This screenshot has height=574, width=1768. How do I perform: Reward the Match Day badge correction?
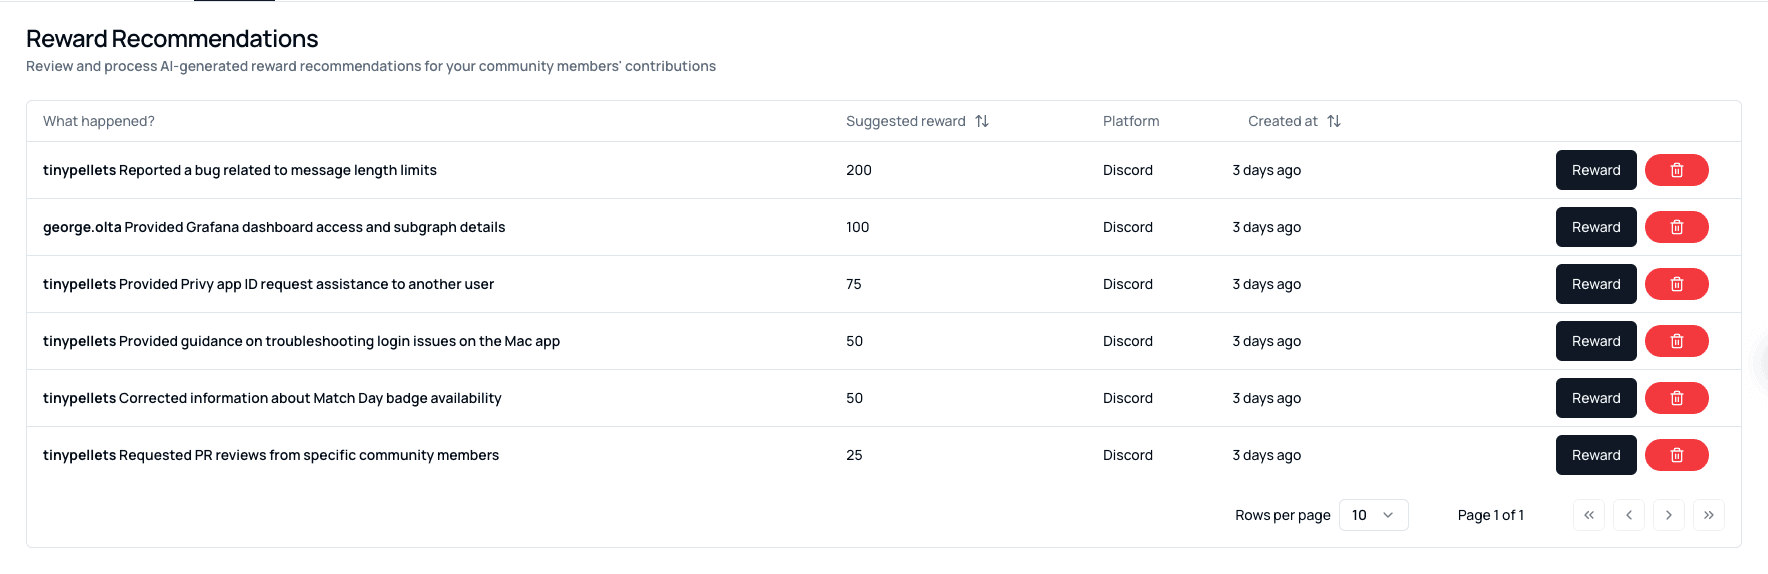coord(1596,398)
